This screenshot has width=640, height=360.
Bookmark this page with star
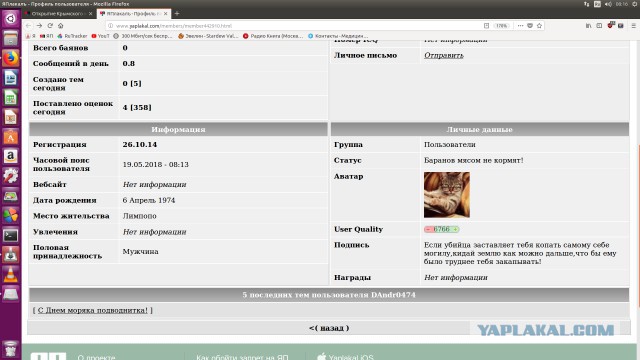pyautogui.click(x=540, y=26)
